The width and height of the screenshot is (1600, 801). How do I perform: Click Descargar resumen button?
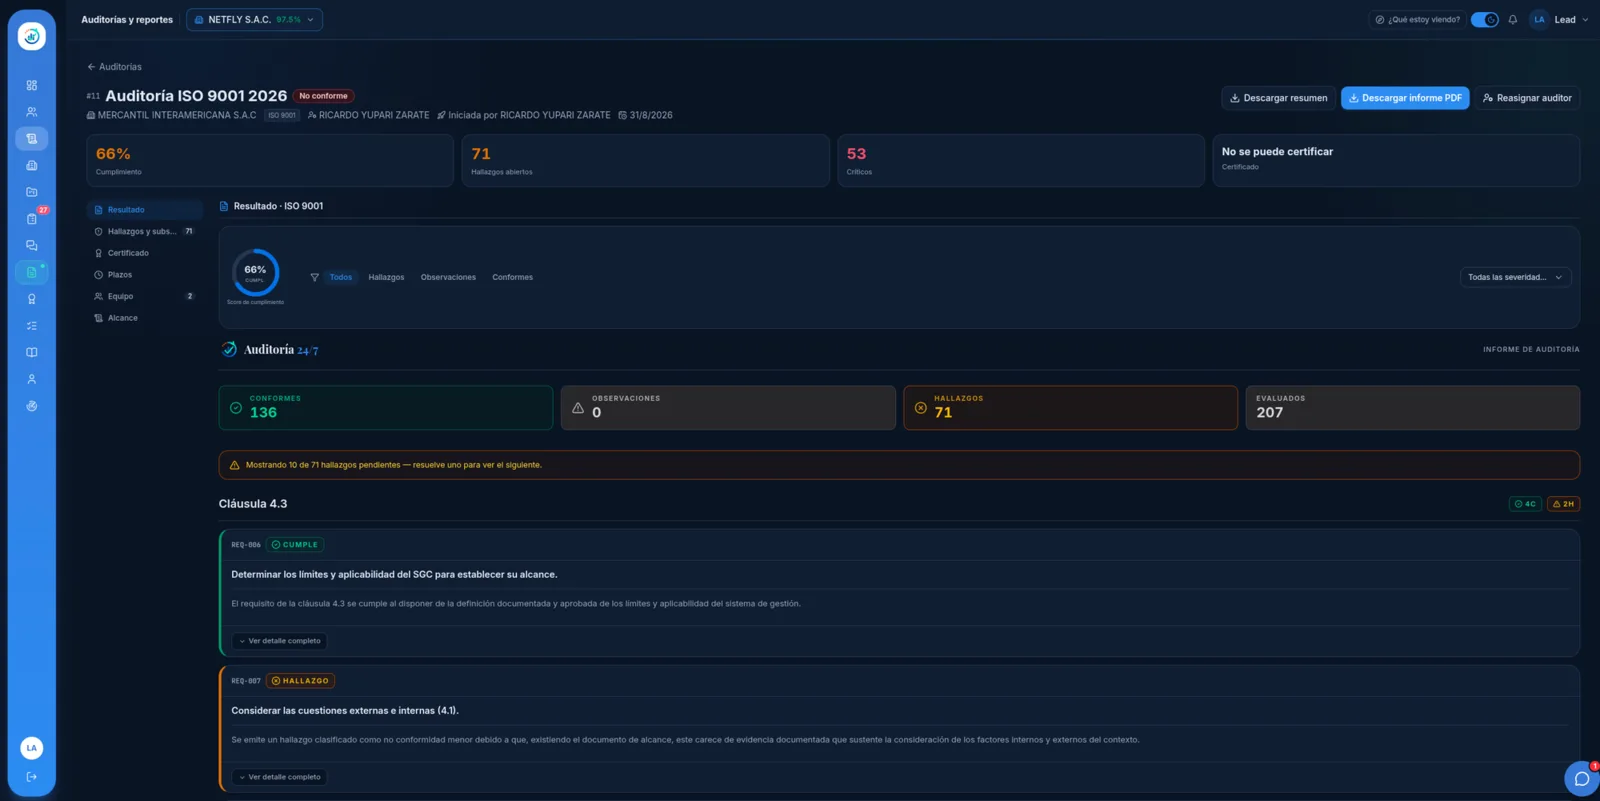[1278, 98]
